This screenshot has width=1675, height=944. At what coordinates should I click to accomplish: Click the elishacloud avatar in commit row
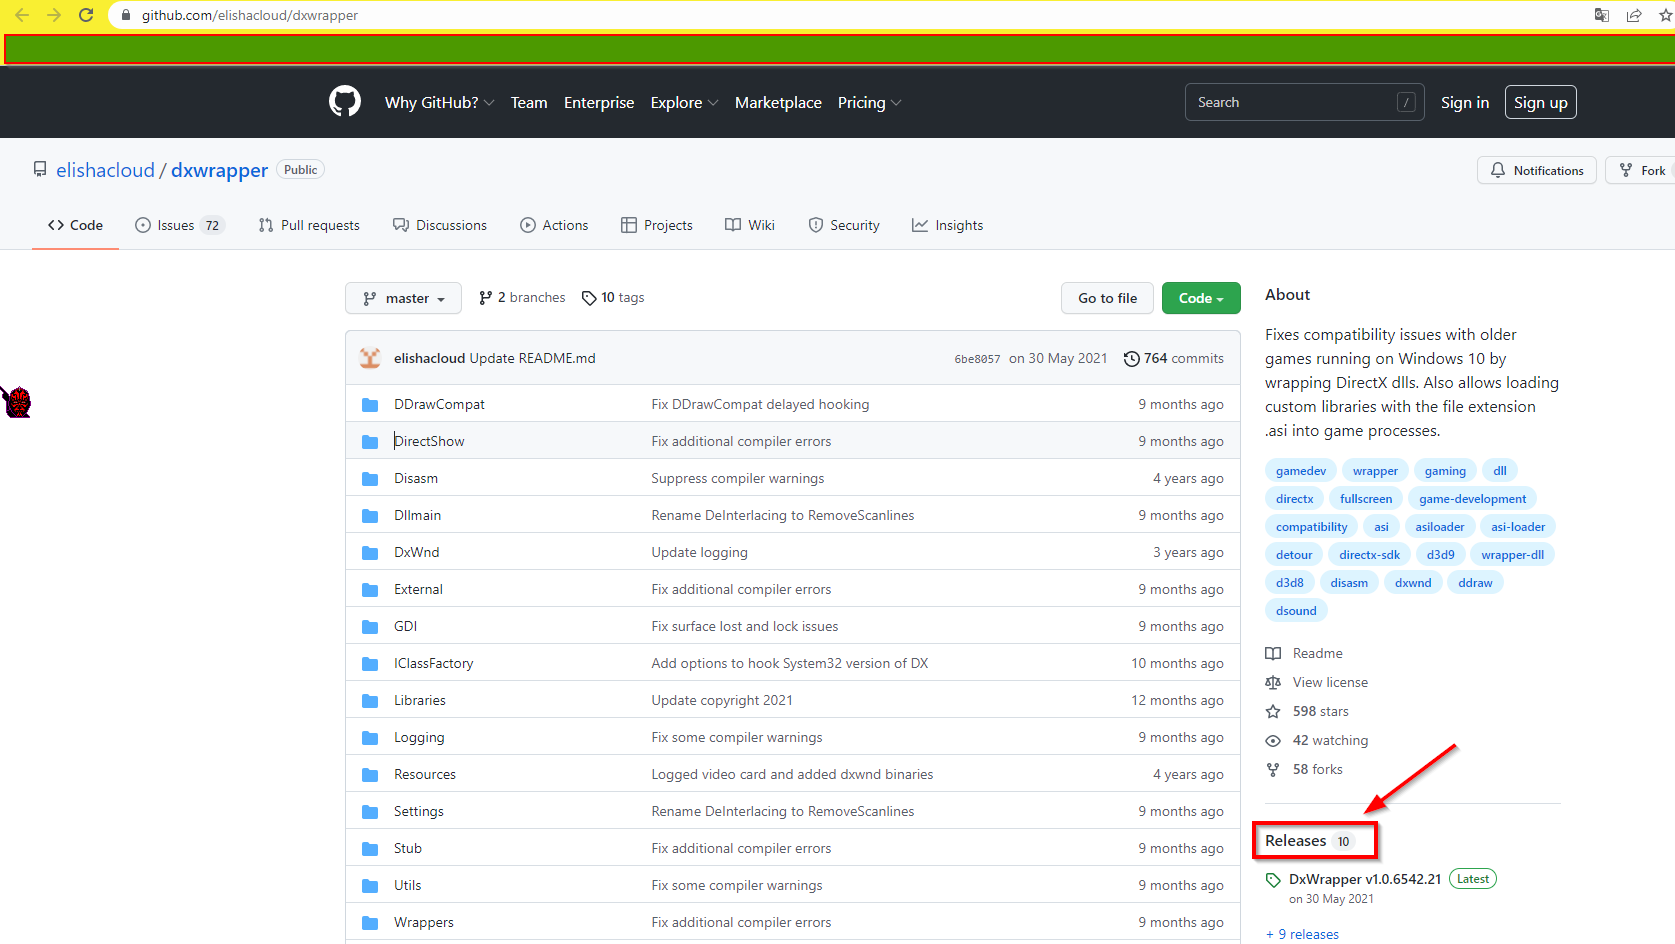point(370,358)
